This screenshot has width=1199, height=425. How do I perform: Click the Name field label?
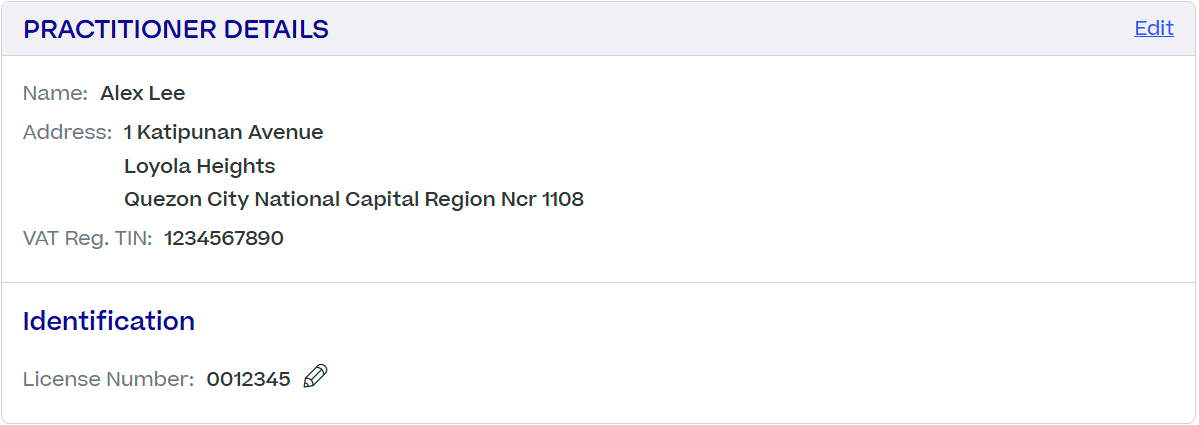[x=56, y=93]
